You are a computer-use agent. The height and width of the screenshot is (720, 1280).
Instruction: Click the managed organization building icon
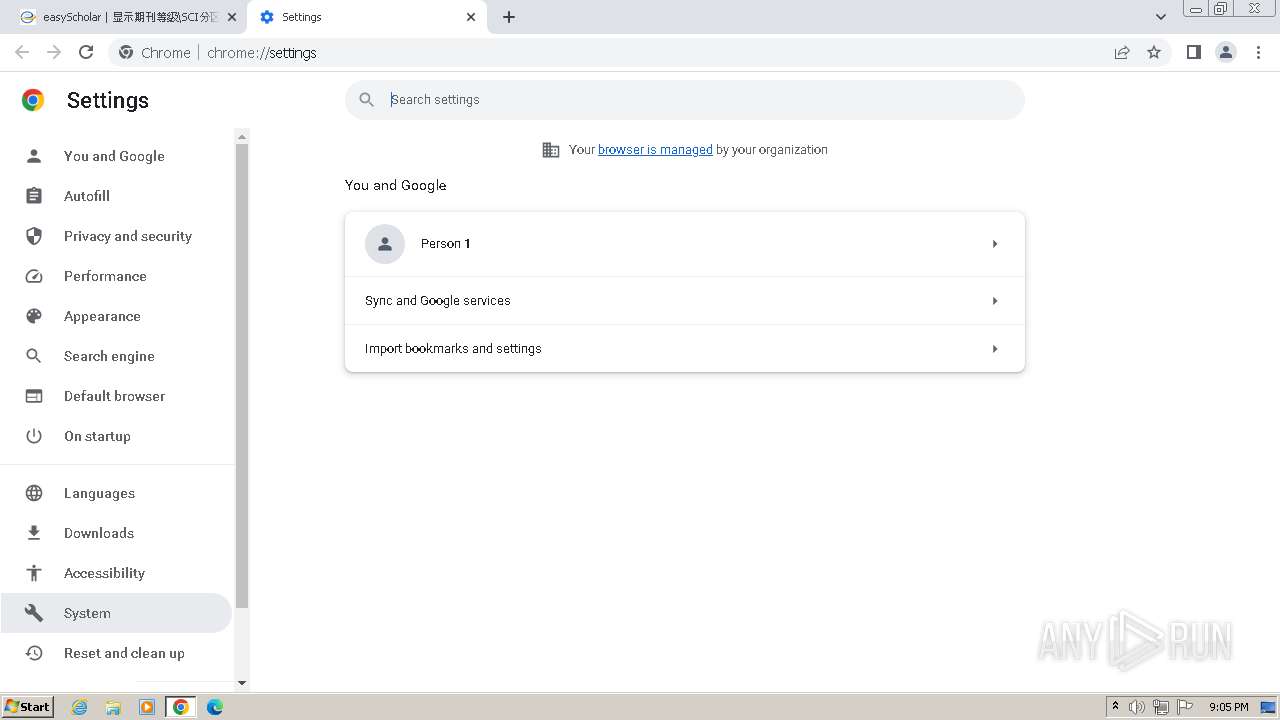click(551, 150)
